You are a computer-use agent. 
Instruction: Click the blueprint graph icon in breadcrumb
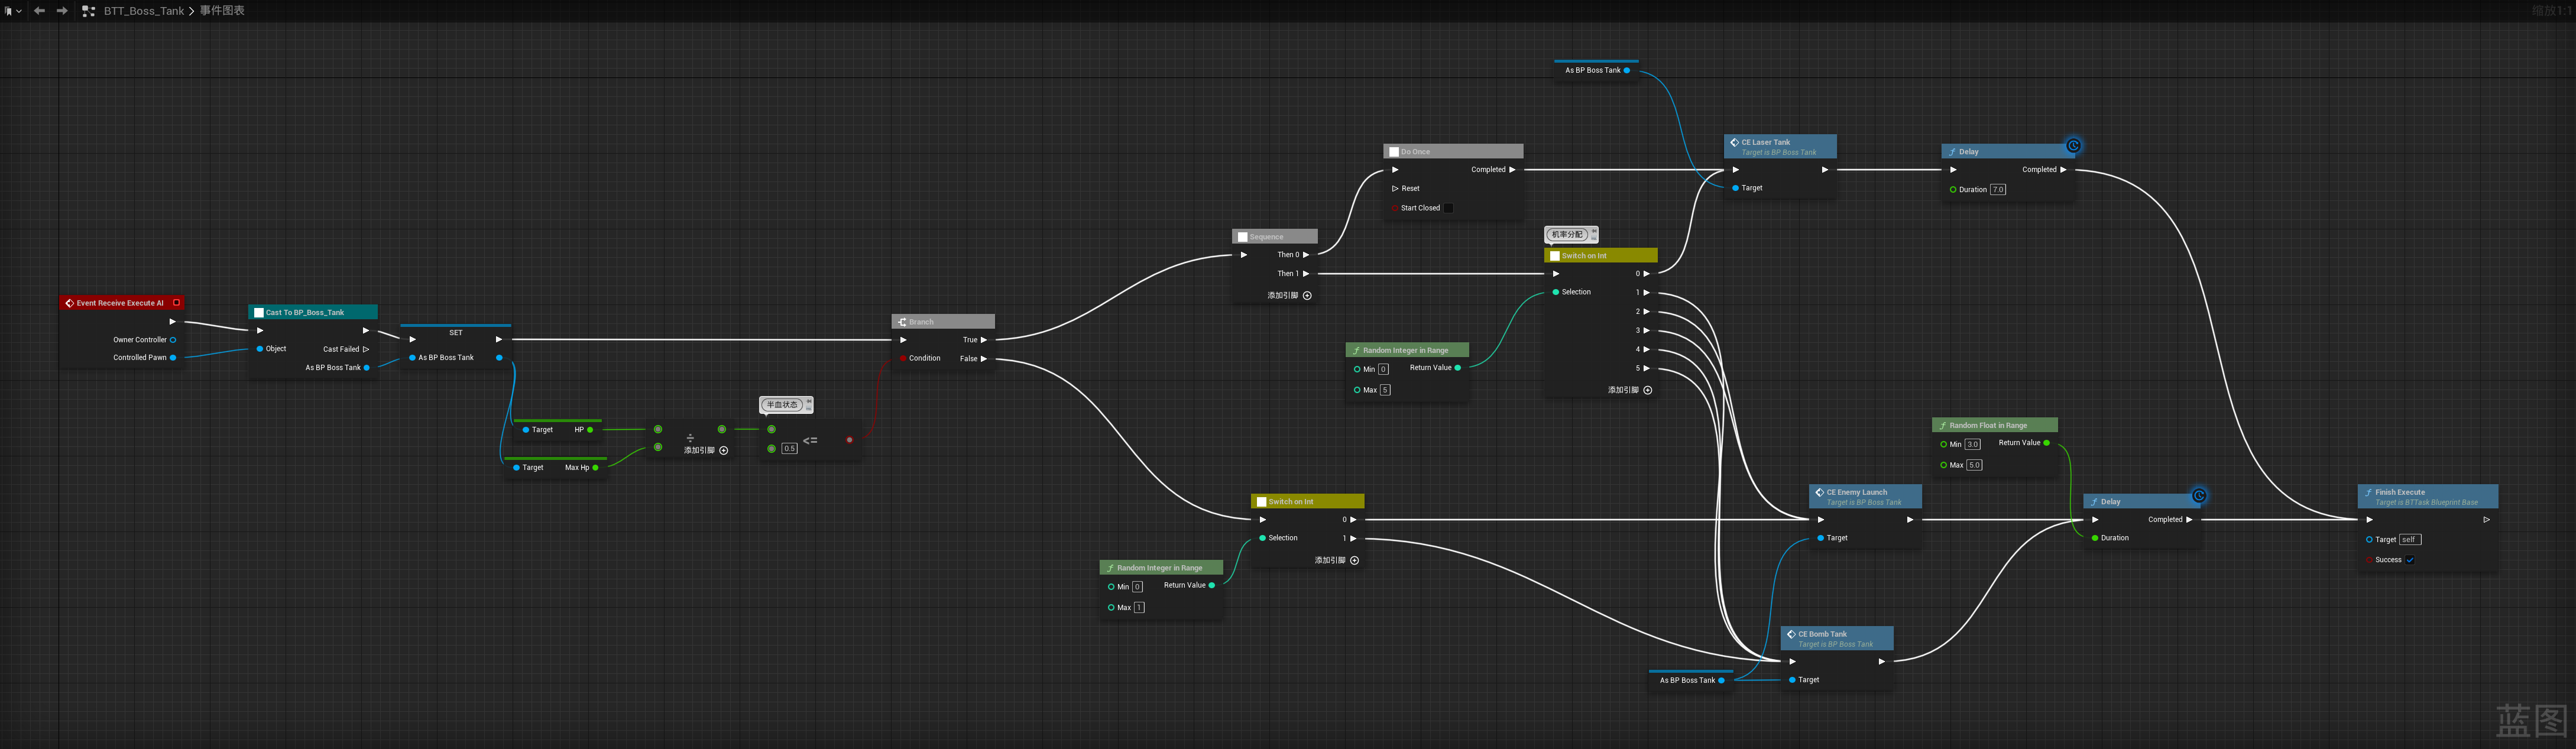(x=88, y=11)
